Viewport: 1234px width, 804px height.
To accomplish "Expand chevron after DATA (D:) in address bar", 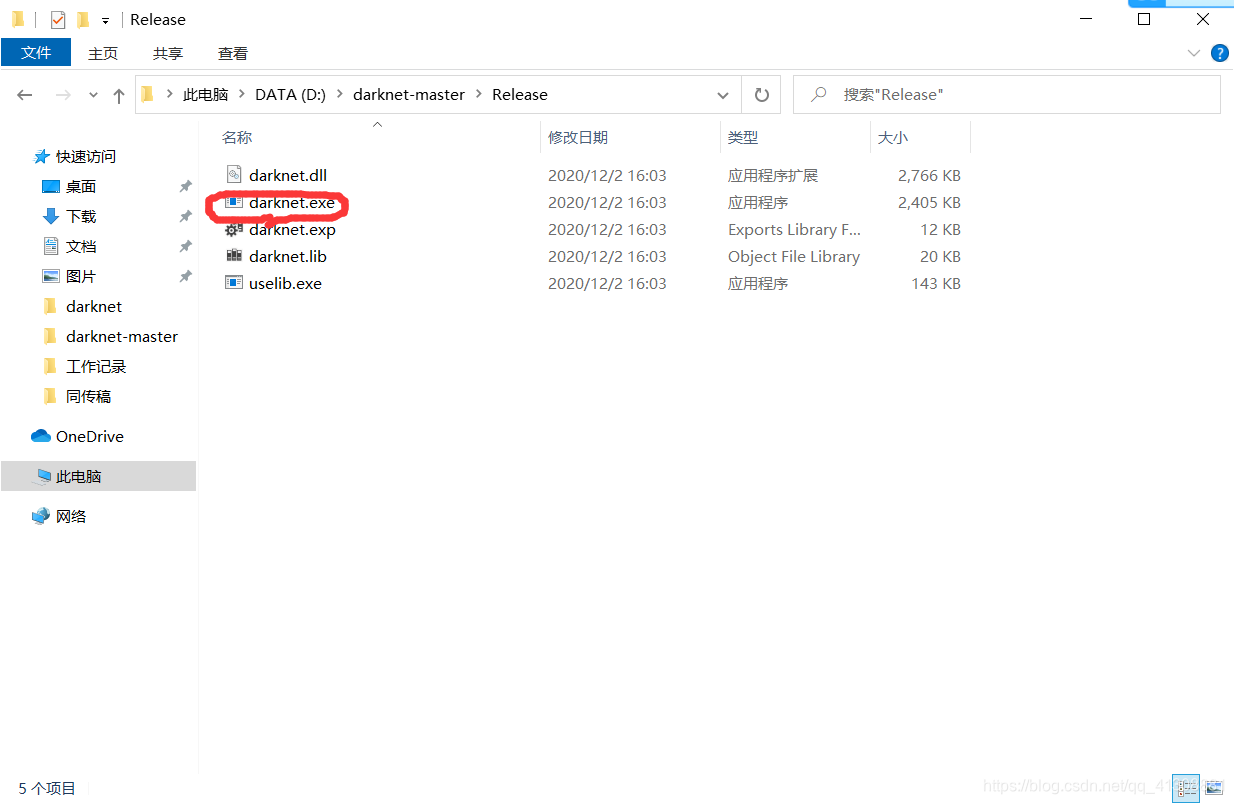I will 339,94.
